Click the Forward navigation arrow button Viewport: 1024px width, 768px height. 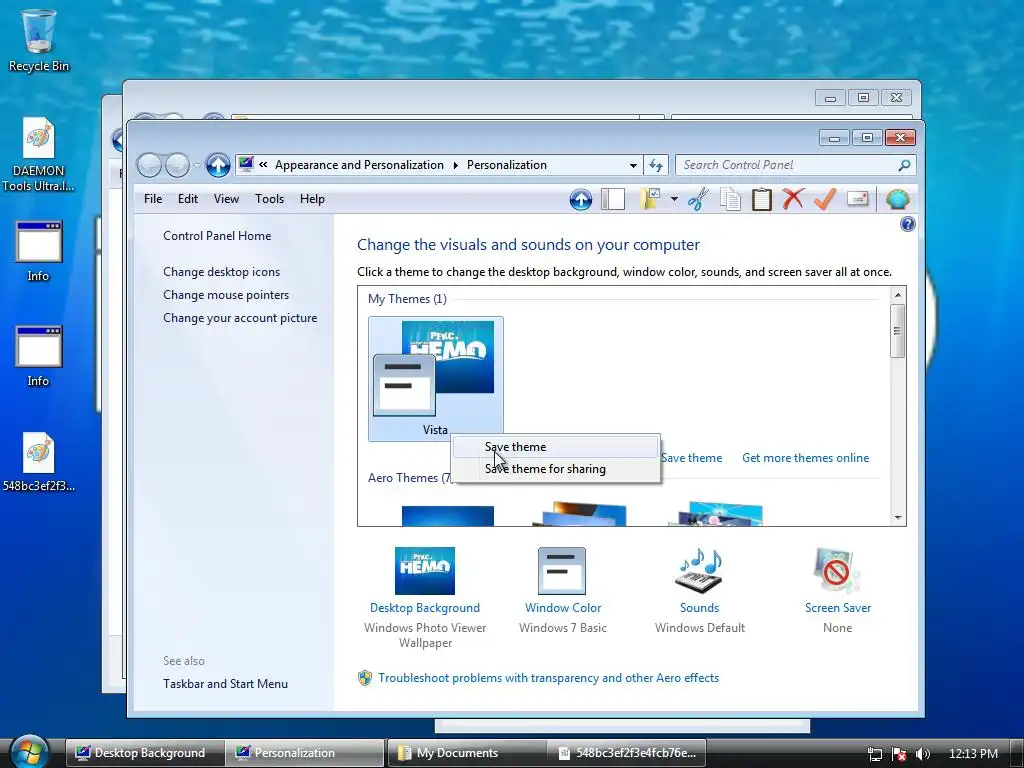click(x=177, y=165)
